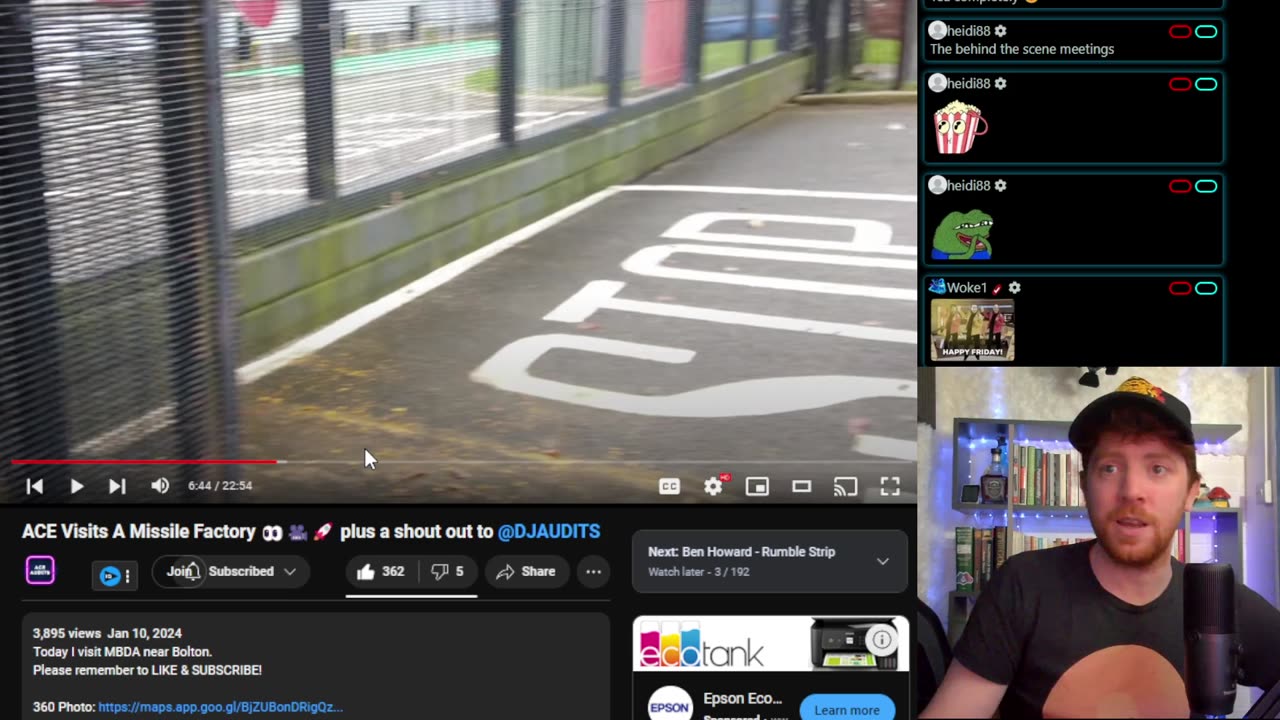Click cyan pill on Woke1 message
1280x720 pixels.
(1206, 288)
